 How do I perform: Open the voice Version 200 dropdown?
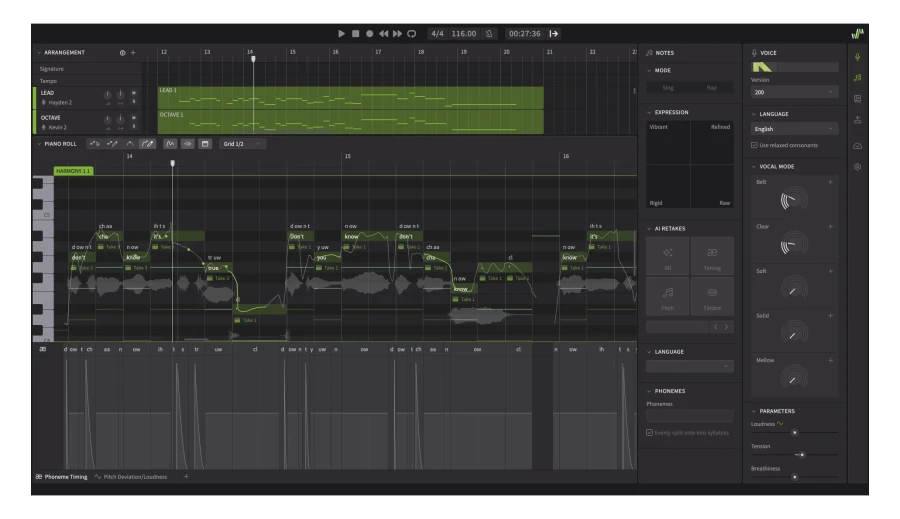click(x=794, y=92)
